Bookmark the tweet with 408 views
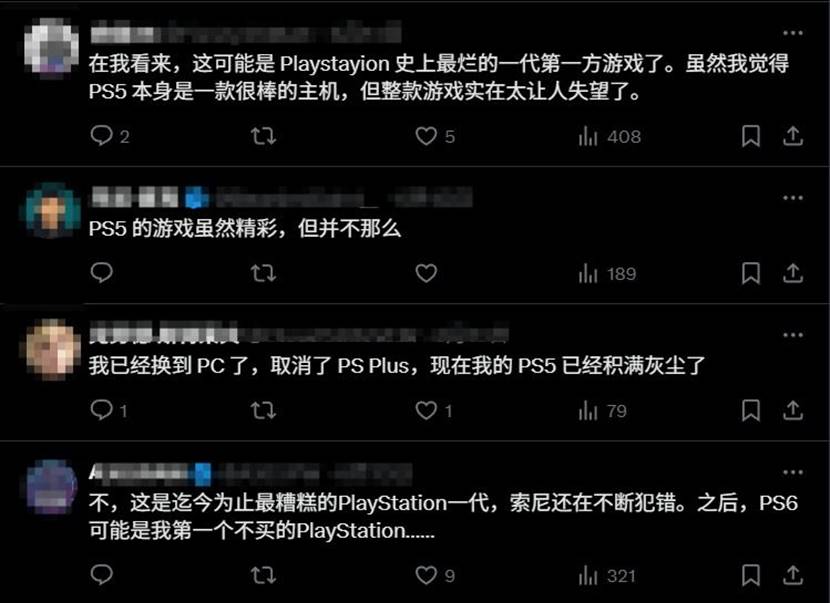 tap(751, 136)
